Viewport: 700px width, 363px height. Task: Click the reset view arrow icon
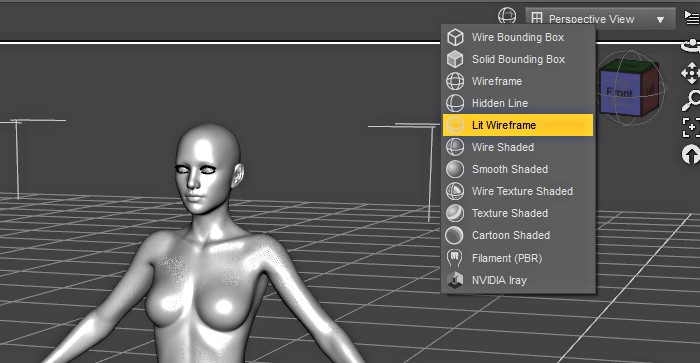coord(691,154)
